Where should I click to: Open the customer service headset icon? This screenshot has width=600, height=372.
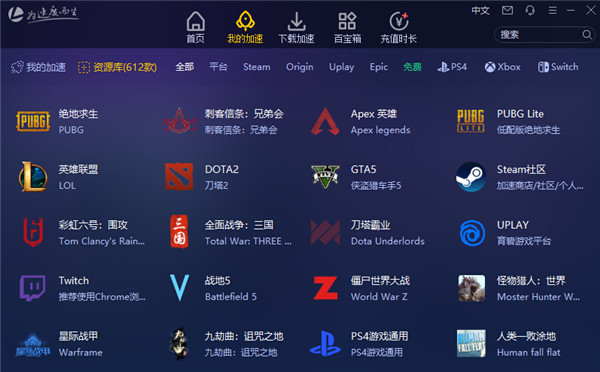click(530, 10)
